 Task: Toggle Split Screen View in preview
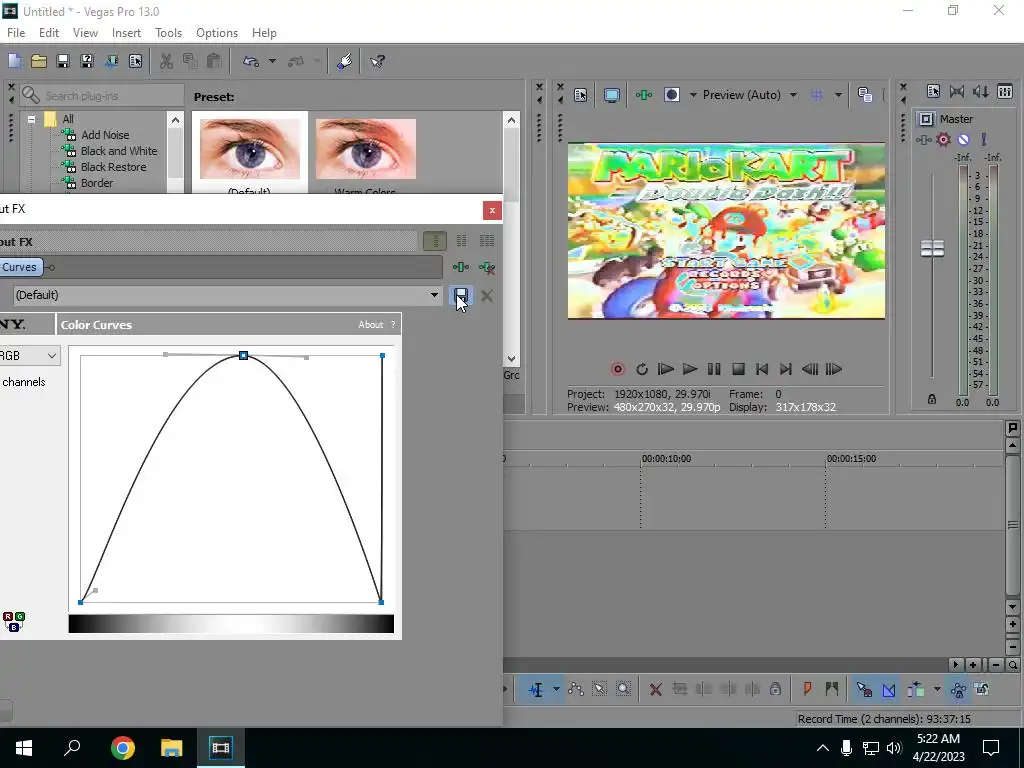point(672,95)
